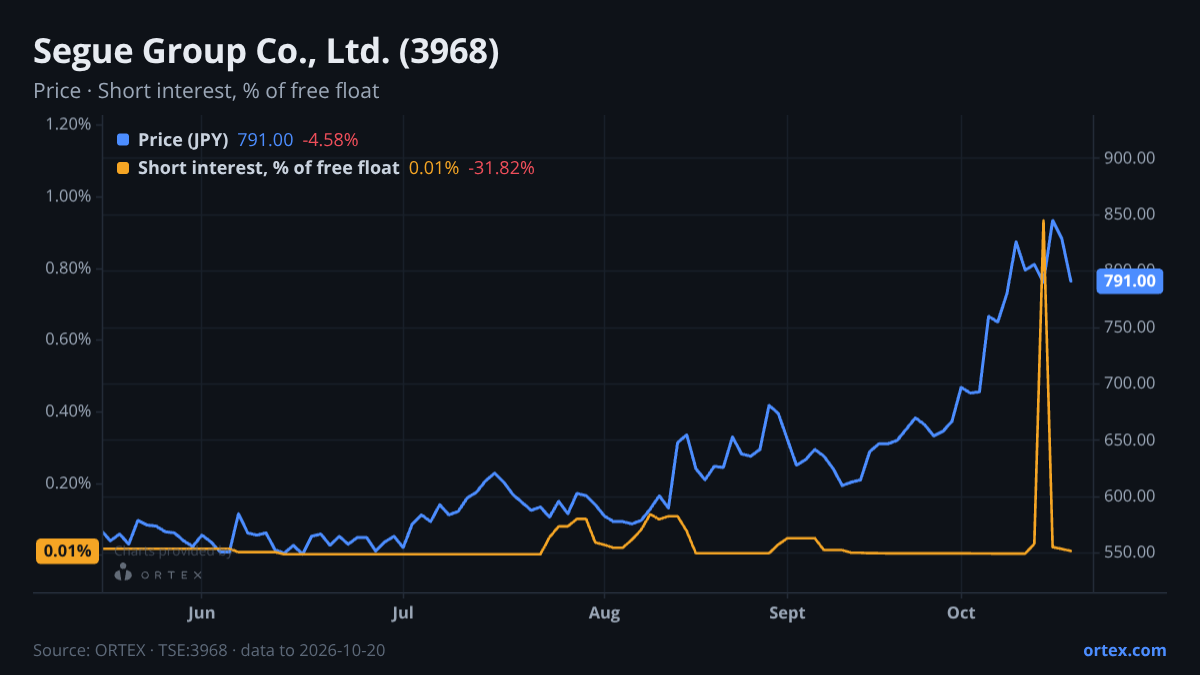Click the -31.82% short interest change value
The height and width of the screenshot is (675, 1200).
[501, 168]
